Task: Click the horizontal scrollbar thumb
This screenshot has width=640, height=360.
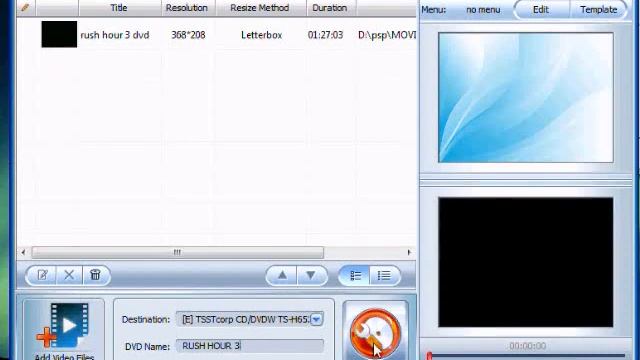Action: 178,252
